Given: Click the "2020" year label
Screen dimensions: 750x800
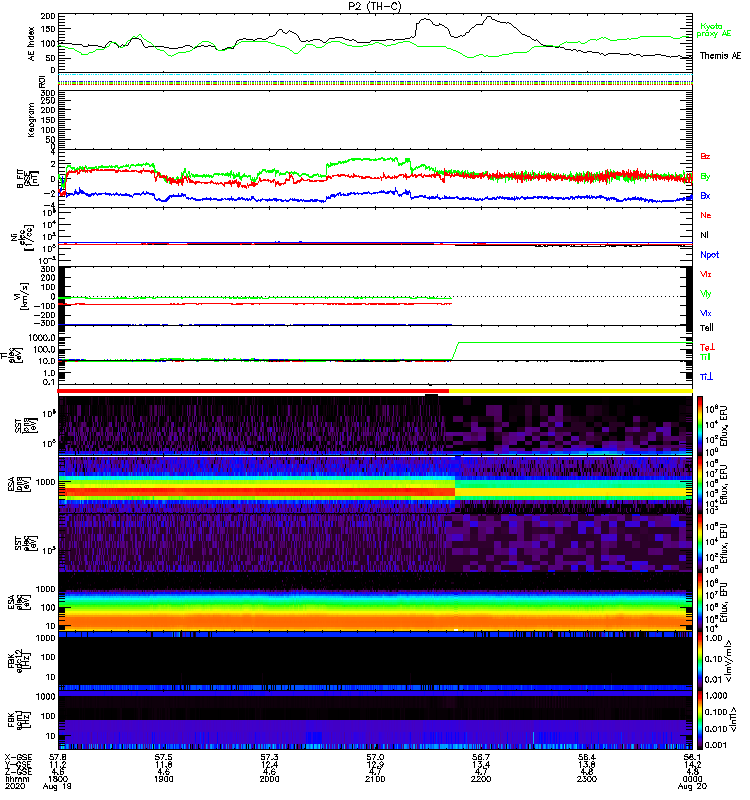Looking at the screenshot, I should [14, 786].
